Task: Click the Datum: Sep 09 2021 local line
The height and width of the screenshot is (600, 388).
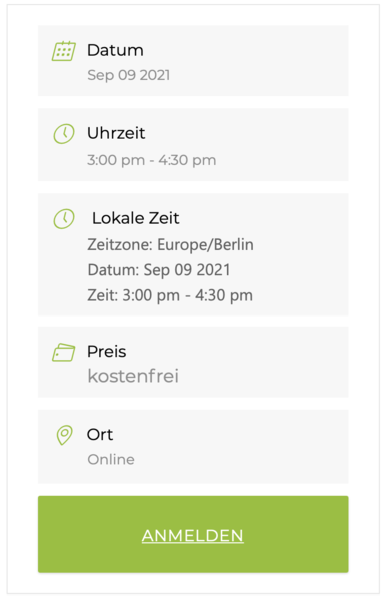Action: pyautogui.click(x=159, y=270)
